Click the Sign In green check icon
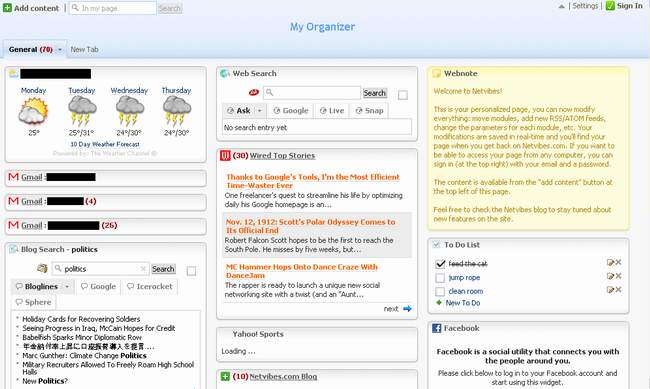 tap(610, 6)
